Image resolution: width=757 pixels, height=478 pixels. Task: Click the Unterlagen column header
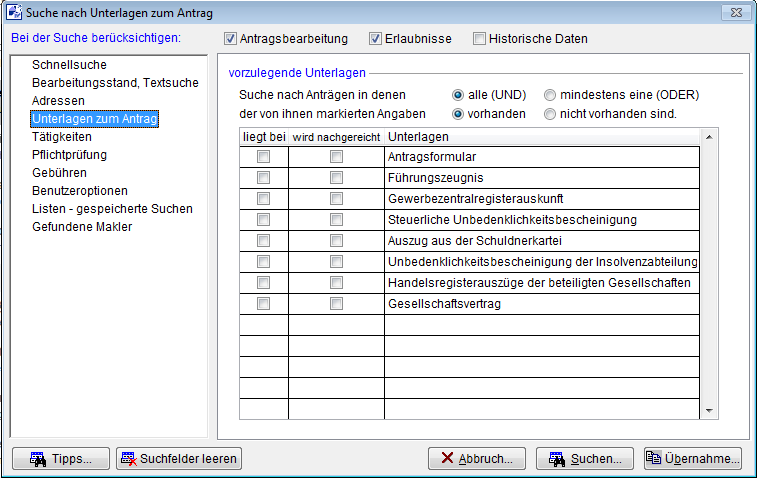click(540, 136)
